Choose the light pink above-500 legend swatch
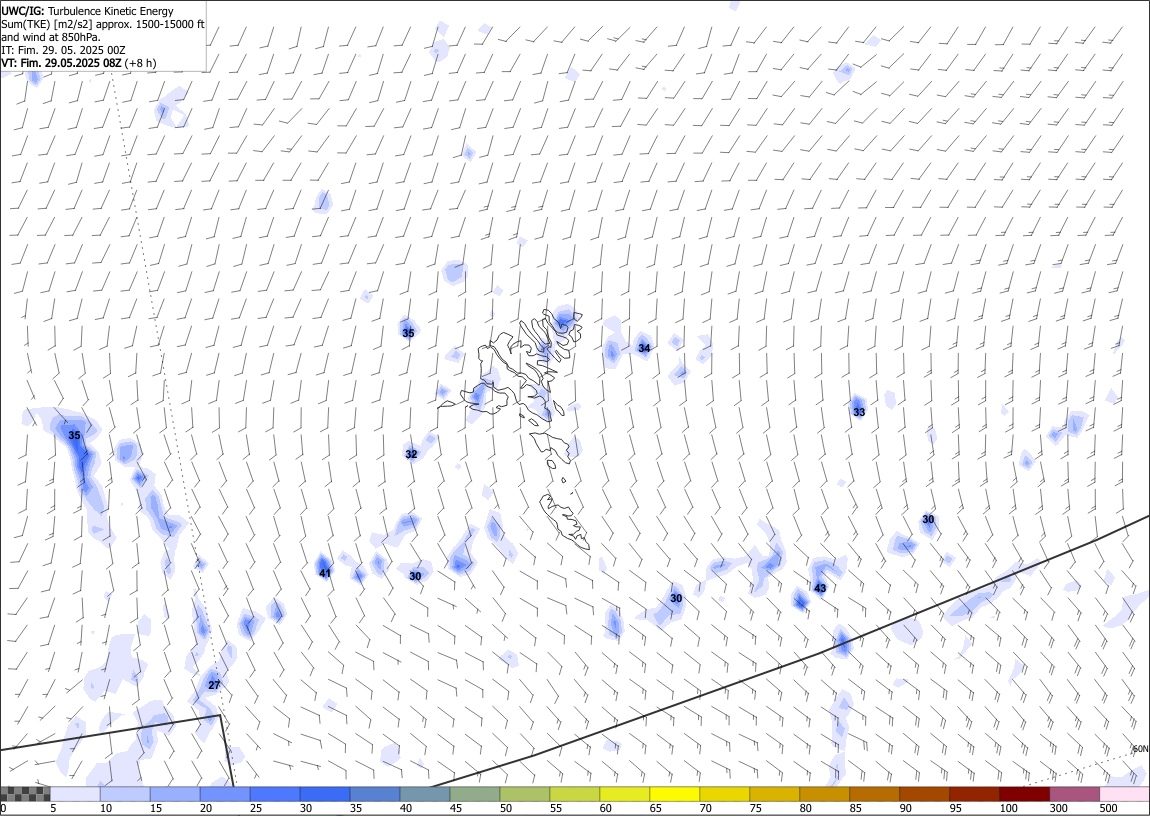 point(1123,794)
